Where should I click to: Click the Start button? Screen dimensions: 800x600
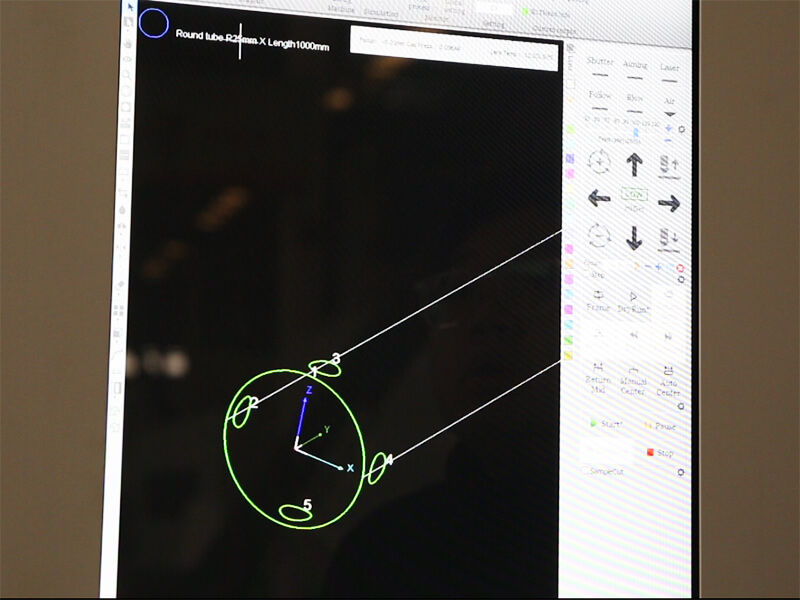point(606,423)
